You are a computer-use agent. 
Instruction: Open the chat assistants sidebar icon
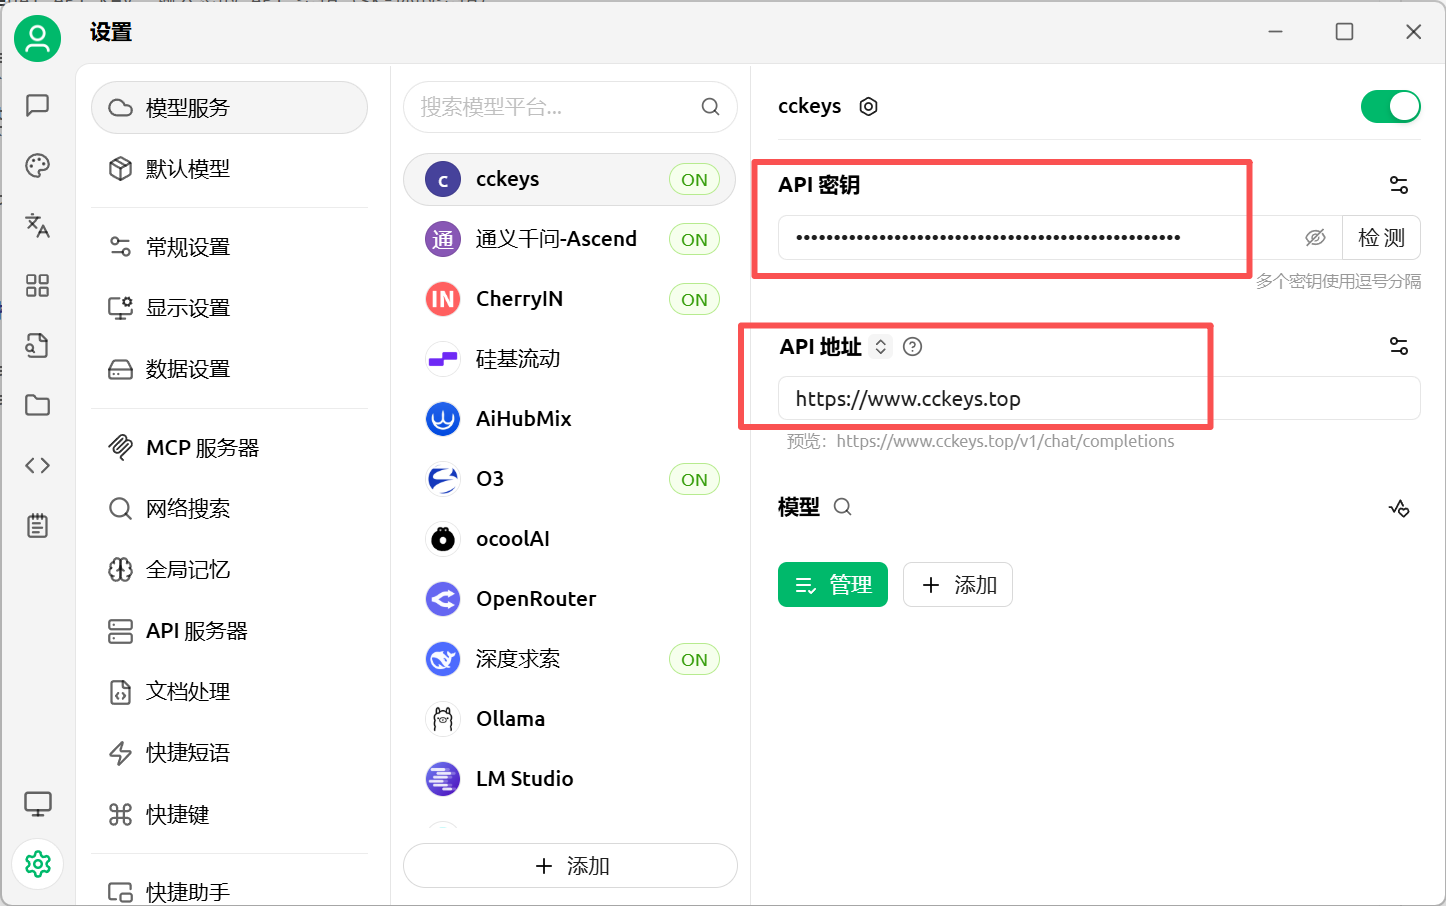click(x=37, y=105)
